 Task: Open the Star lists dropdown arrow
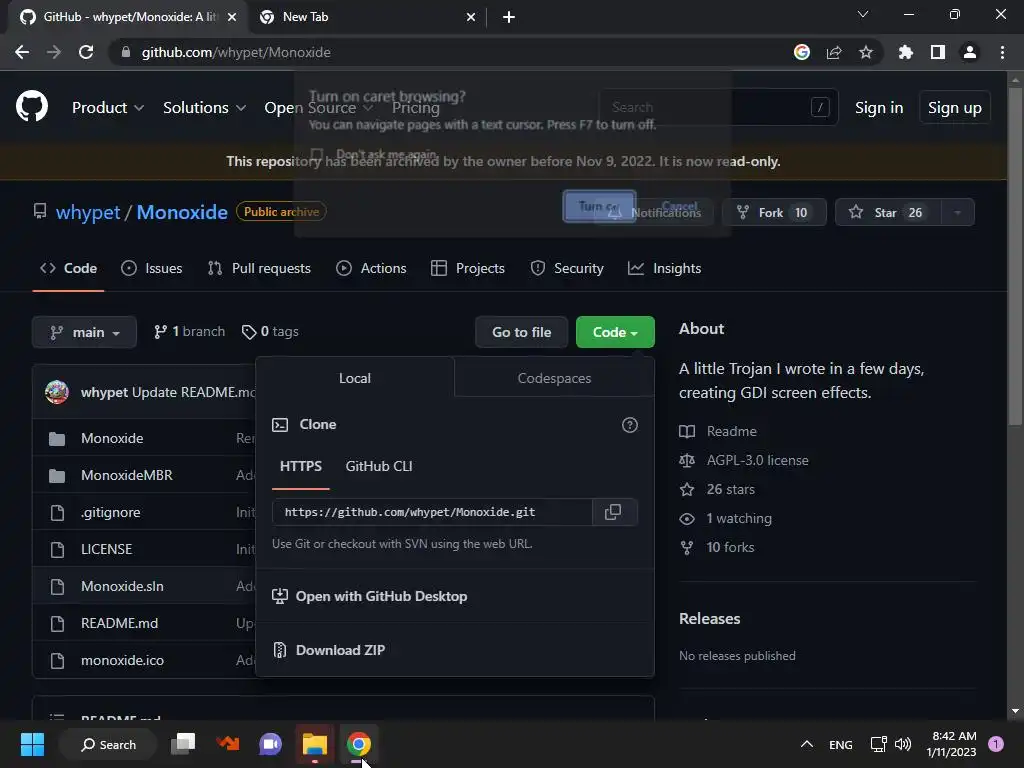[957, 212]
